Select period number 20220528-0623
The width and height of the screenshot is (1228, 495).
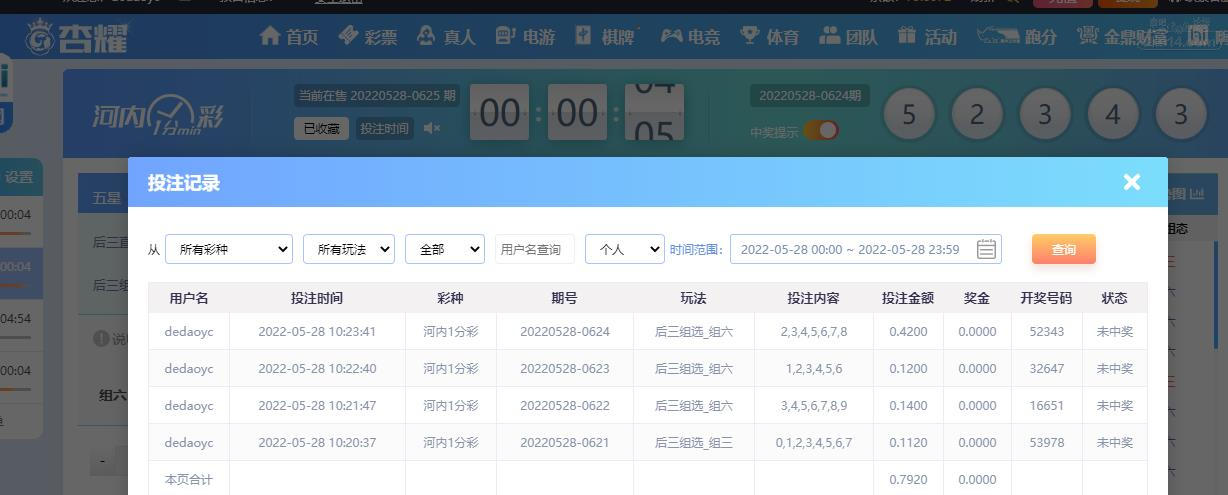point(565,368)
